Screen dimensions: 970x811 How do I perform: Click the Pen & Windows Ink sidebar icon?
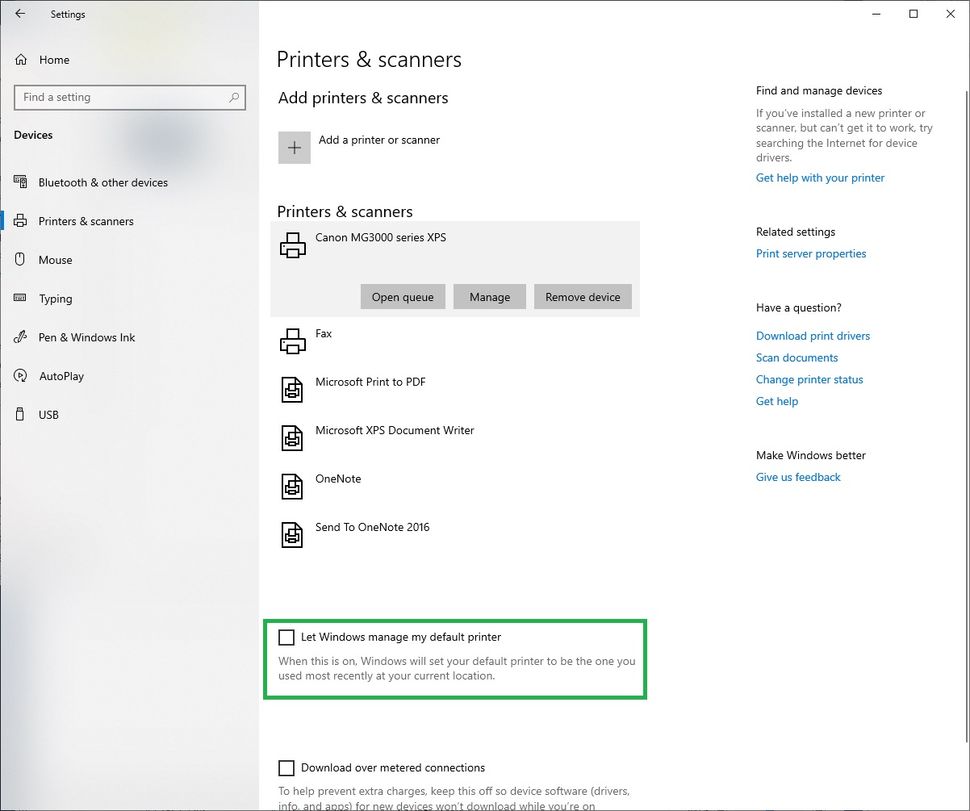click(x=22, y=337)
